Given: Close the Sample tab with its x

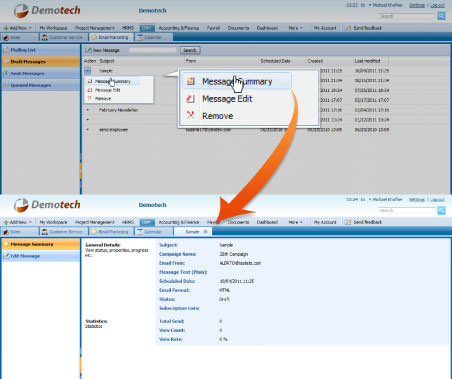Looking at the screenshot, I should [206, 232].
